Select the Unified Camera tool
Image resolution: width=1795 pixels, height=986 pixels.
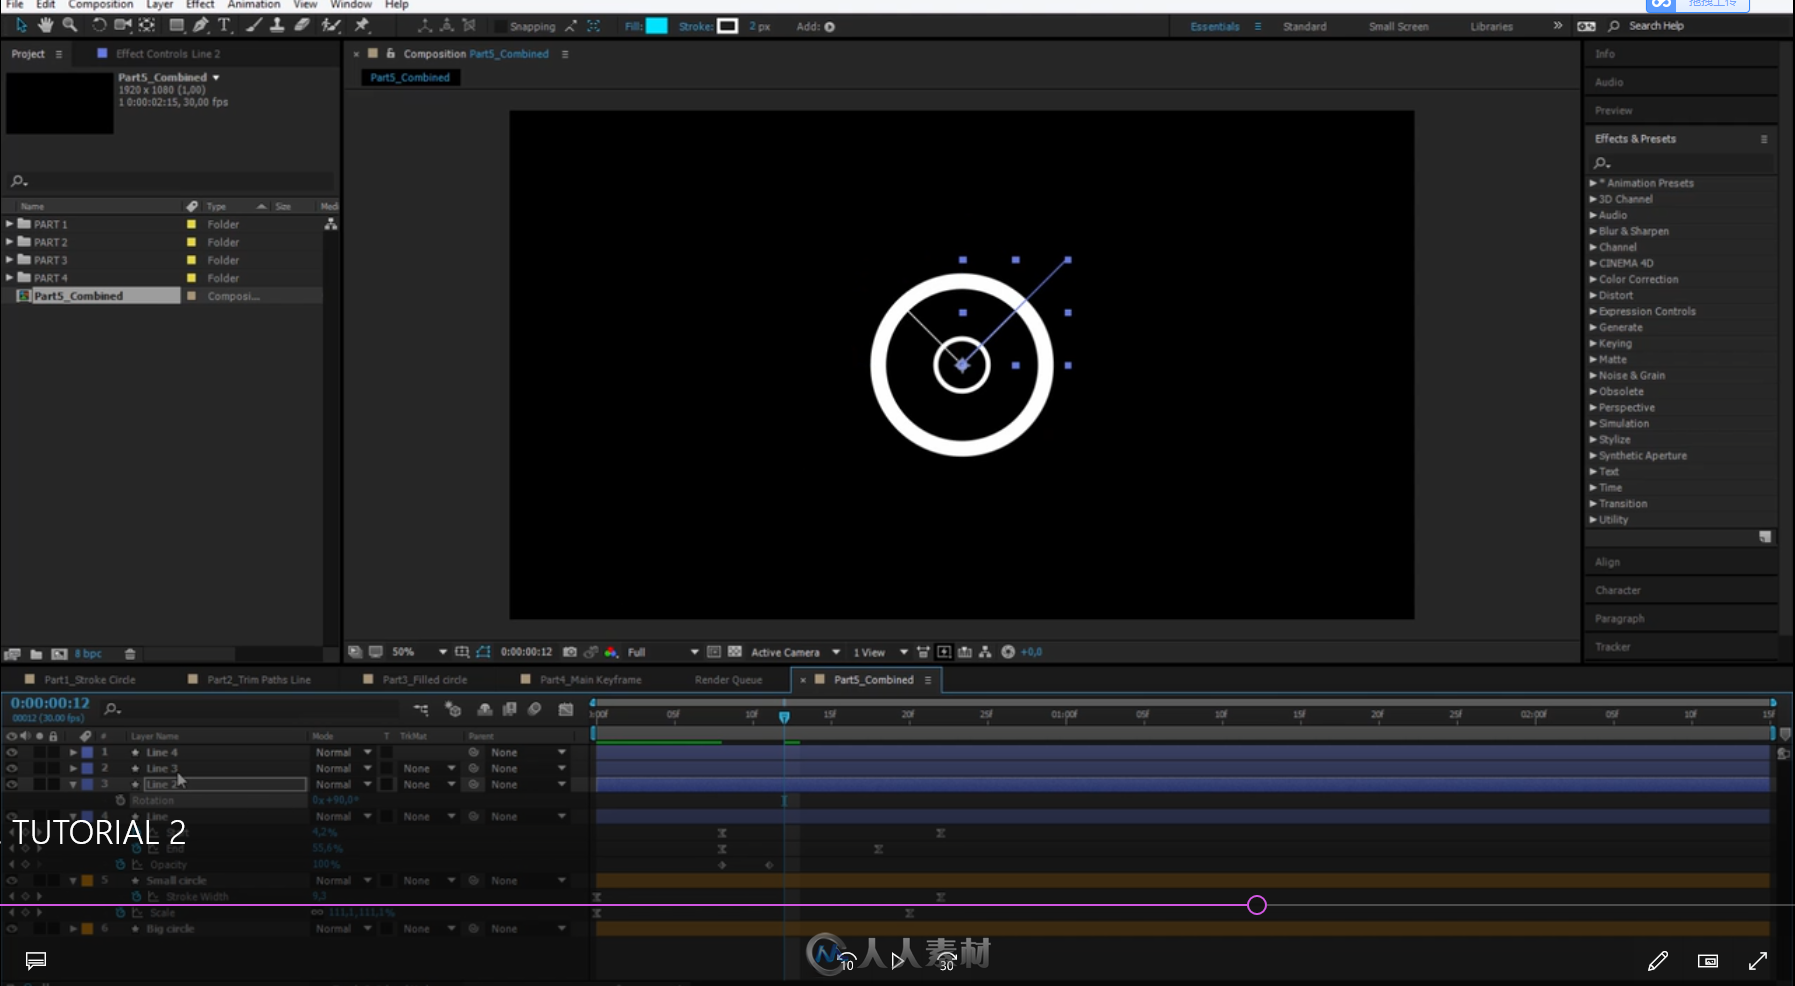tap(123, 25)
